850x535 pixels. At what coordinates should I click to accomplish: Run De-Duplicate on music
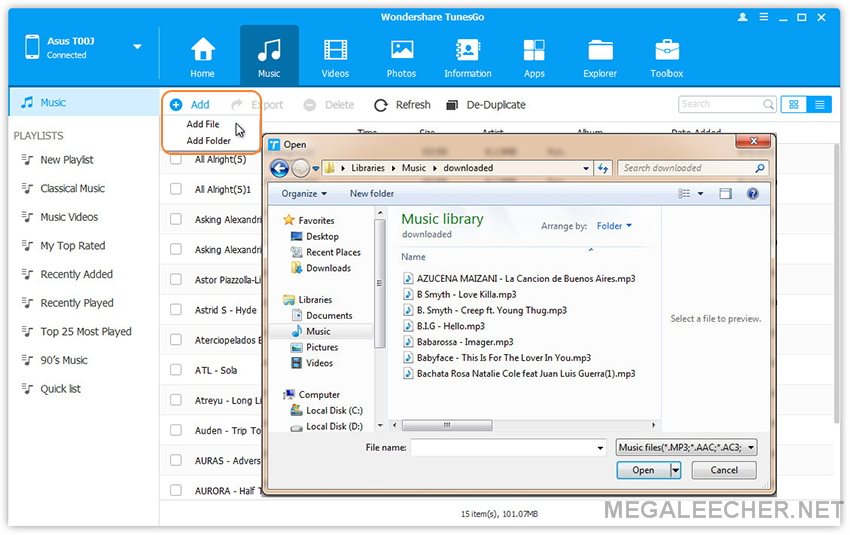tap(485, 105)
